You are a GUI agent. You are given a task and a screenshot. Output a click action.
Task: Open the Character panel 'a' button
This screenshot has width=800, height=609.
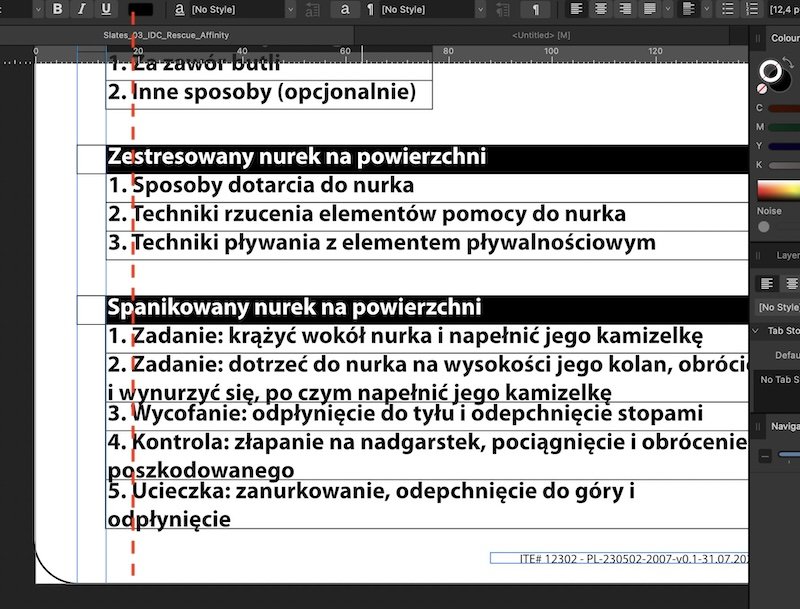(x=345, y=9)
